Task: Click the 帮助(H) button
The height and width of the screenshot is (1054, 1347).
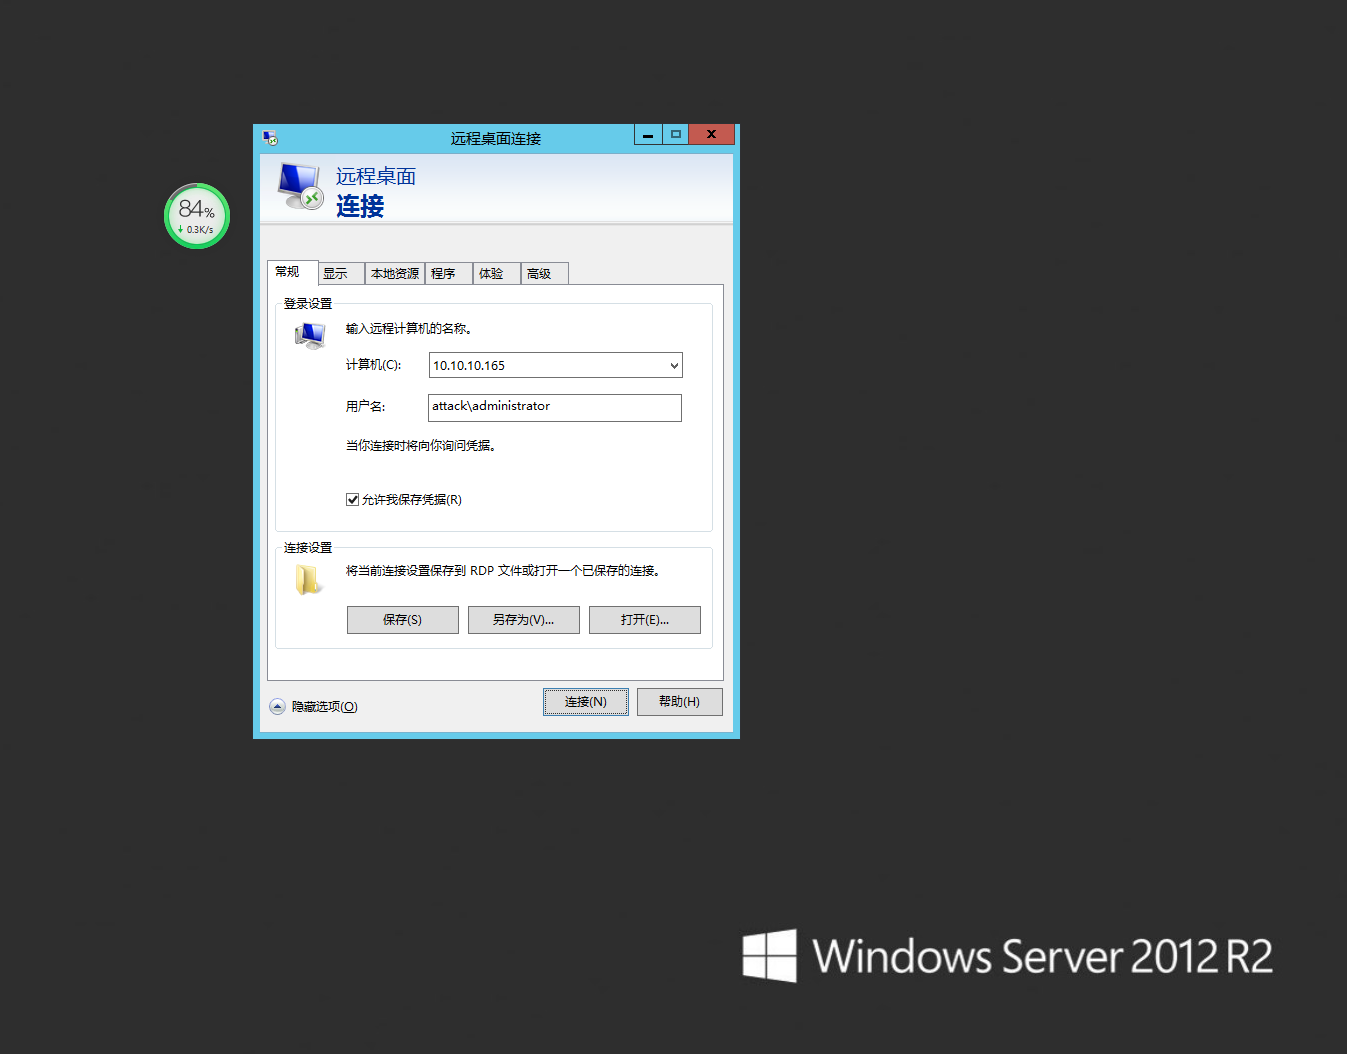Action: [680, 702]
